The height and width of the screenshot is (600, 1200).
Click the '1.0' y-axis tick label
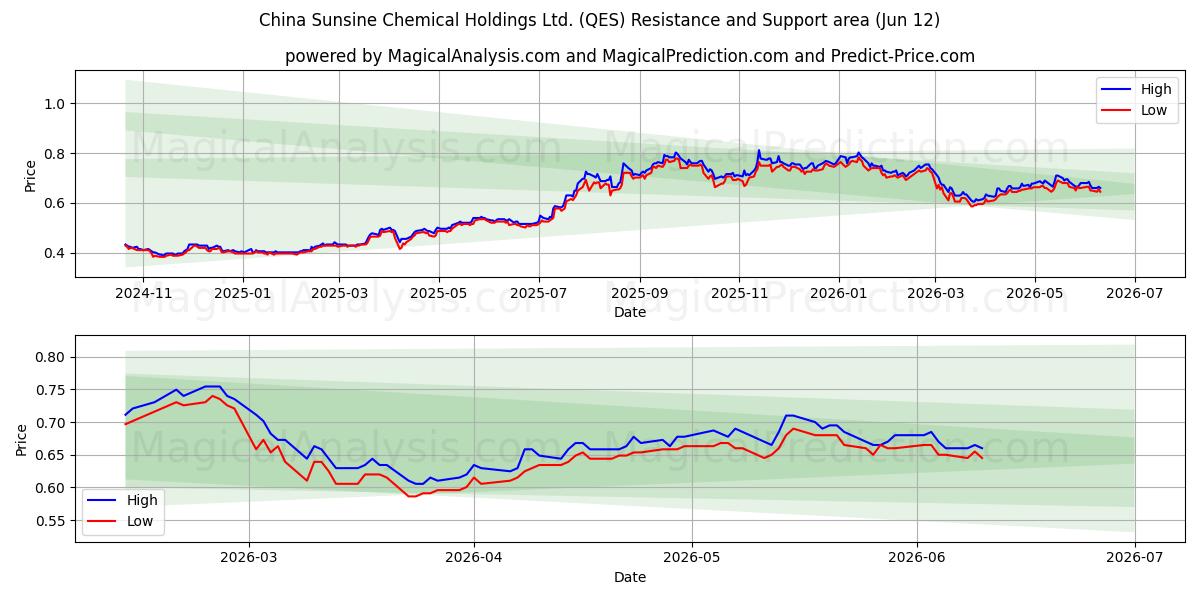pos(55,104)
